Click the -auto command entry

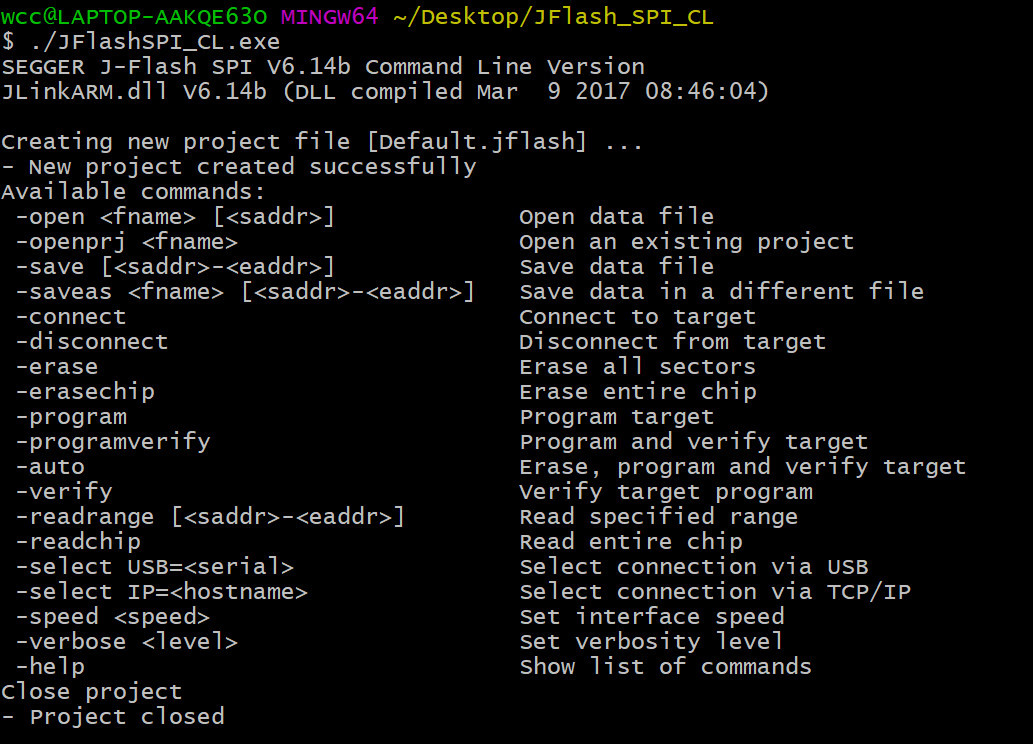pos(50,467)
